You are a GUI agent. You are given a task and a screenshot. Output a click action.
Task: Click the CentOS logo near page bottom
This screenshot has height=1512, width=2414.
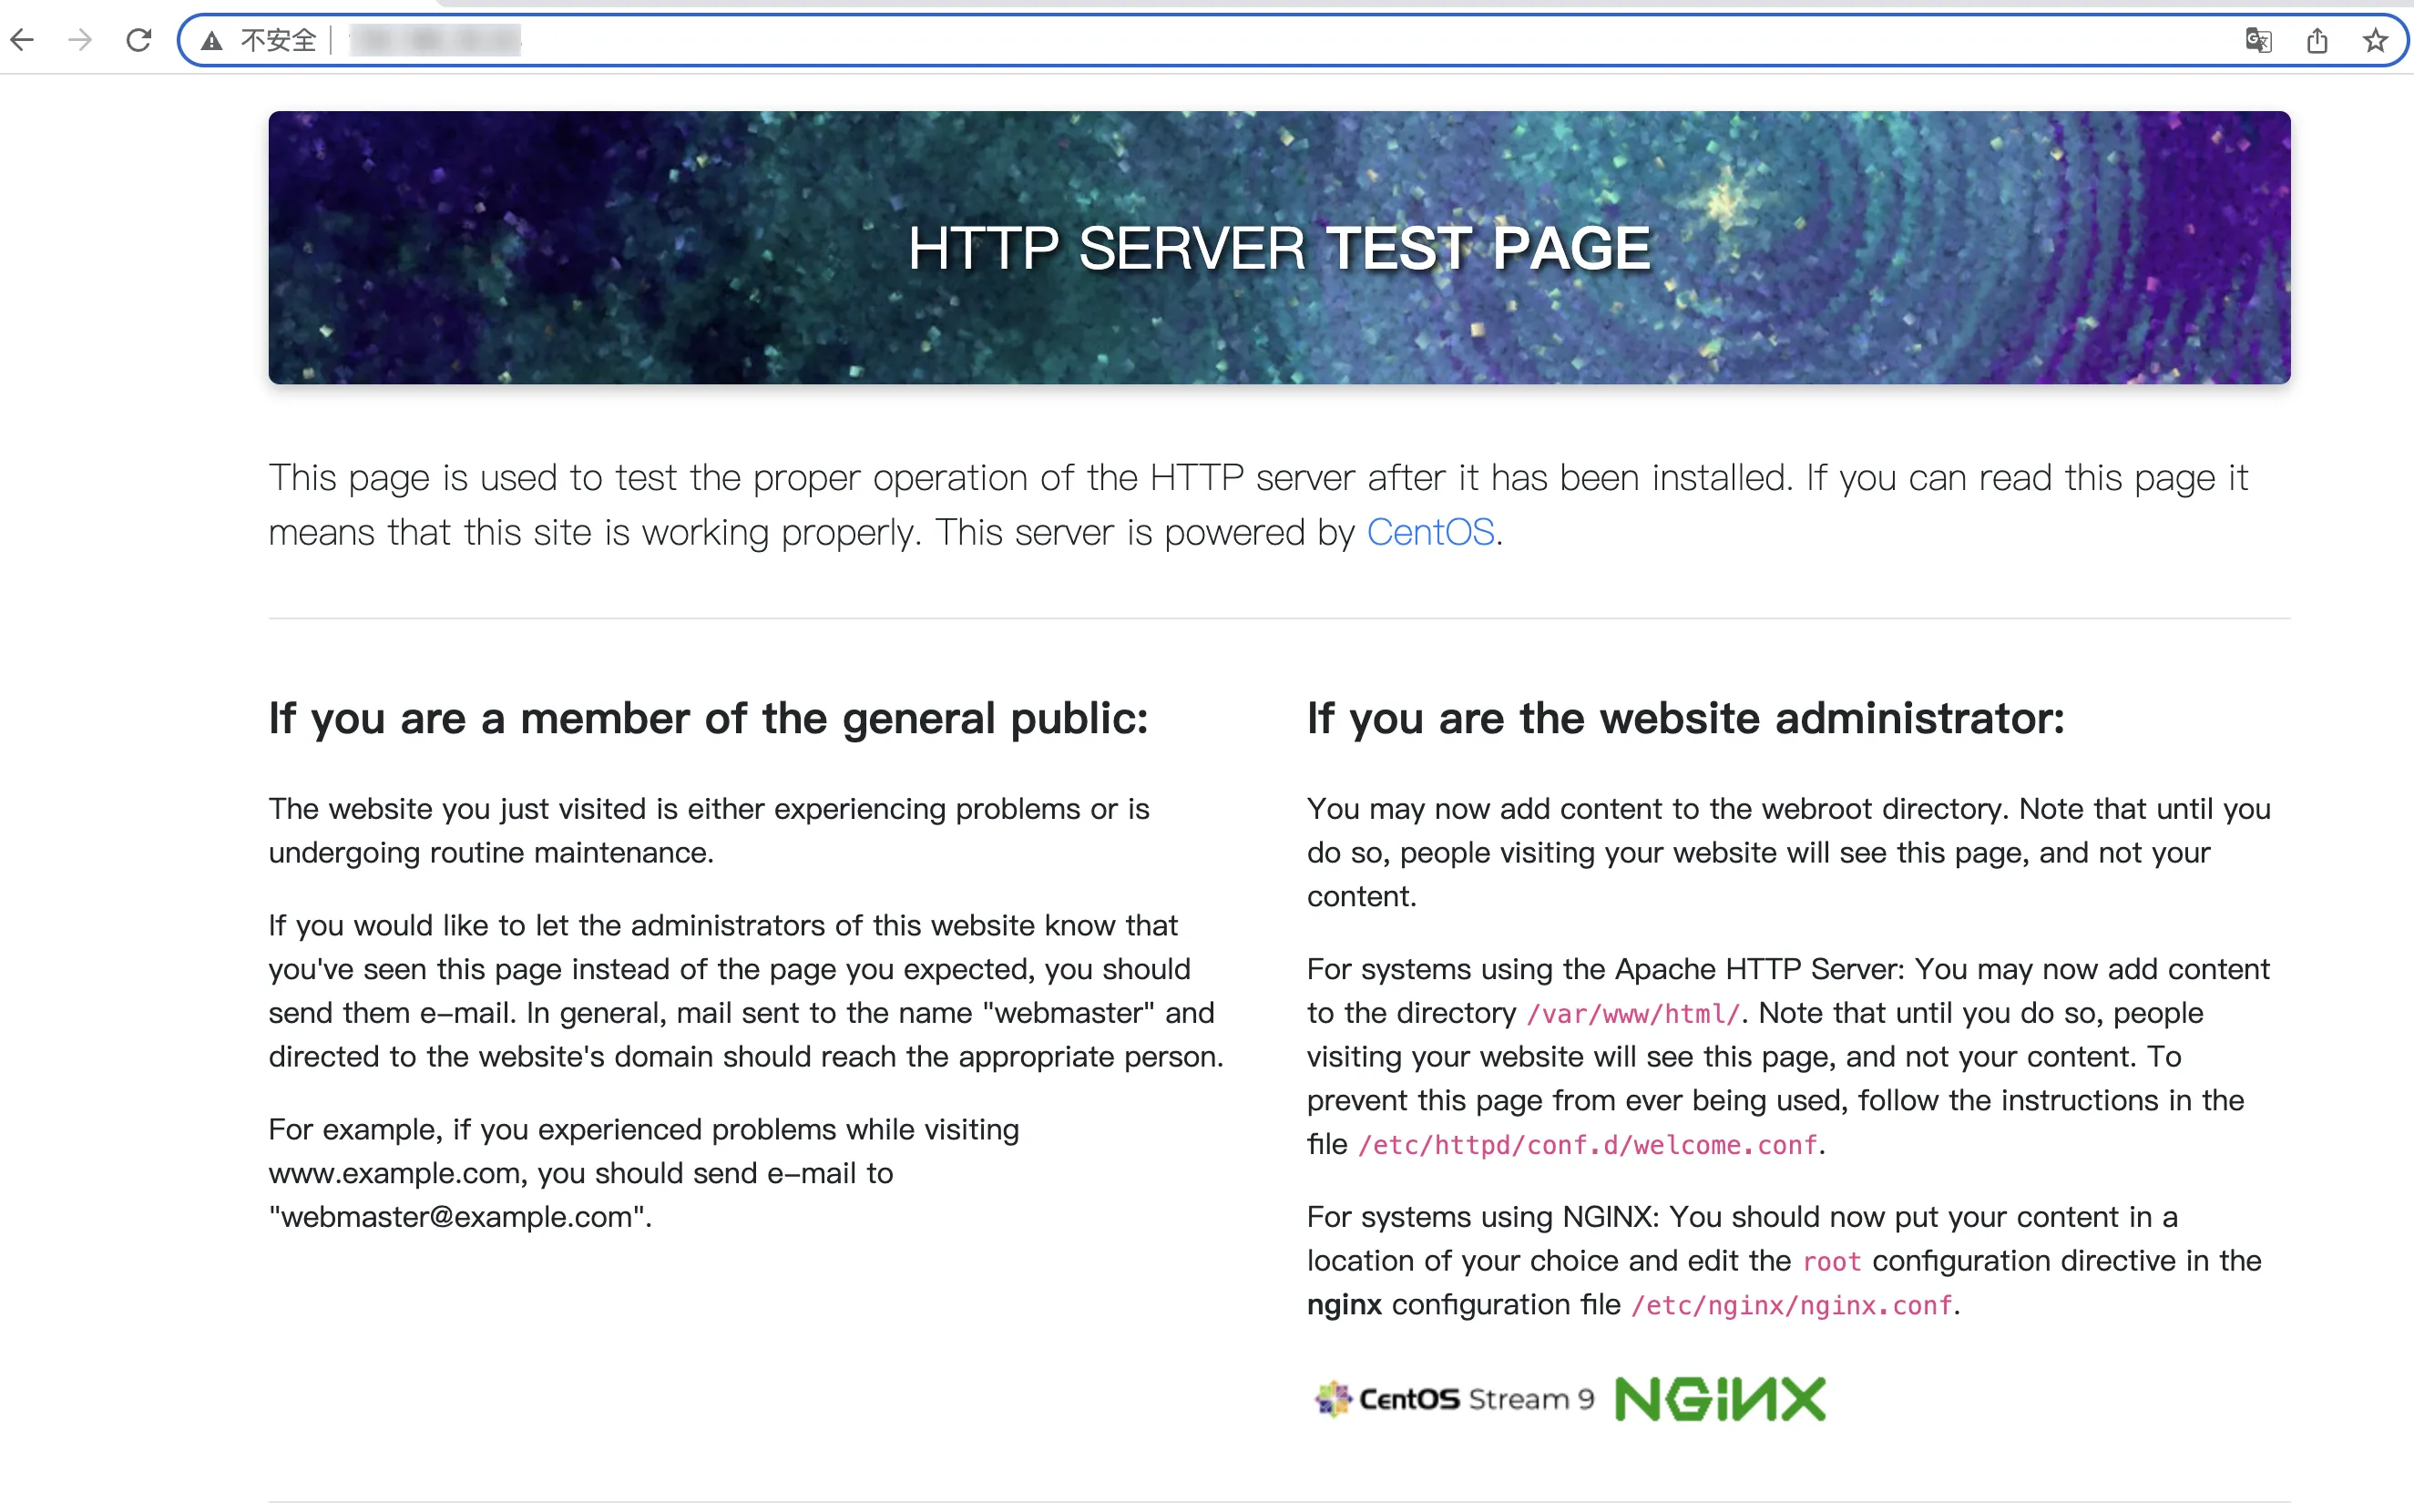1334,1397
